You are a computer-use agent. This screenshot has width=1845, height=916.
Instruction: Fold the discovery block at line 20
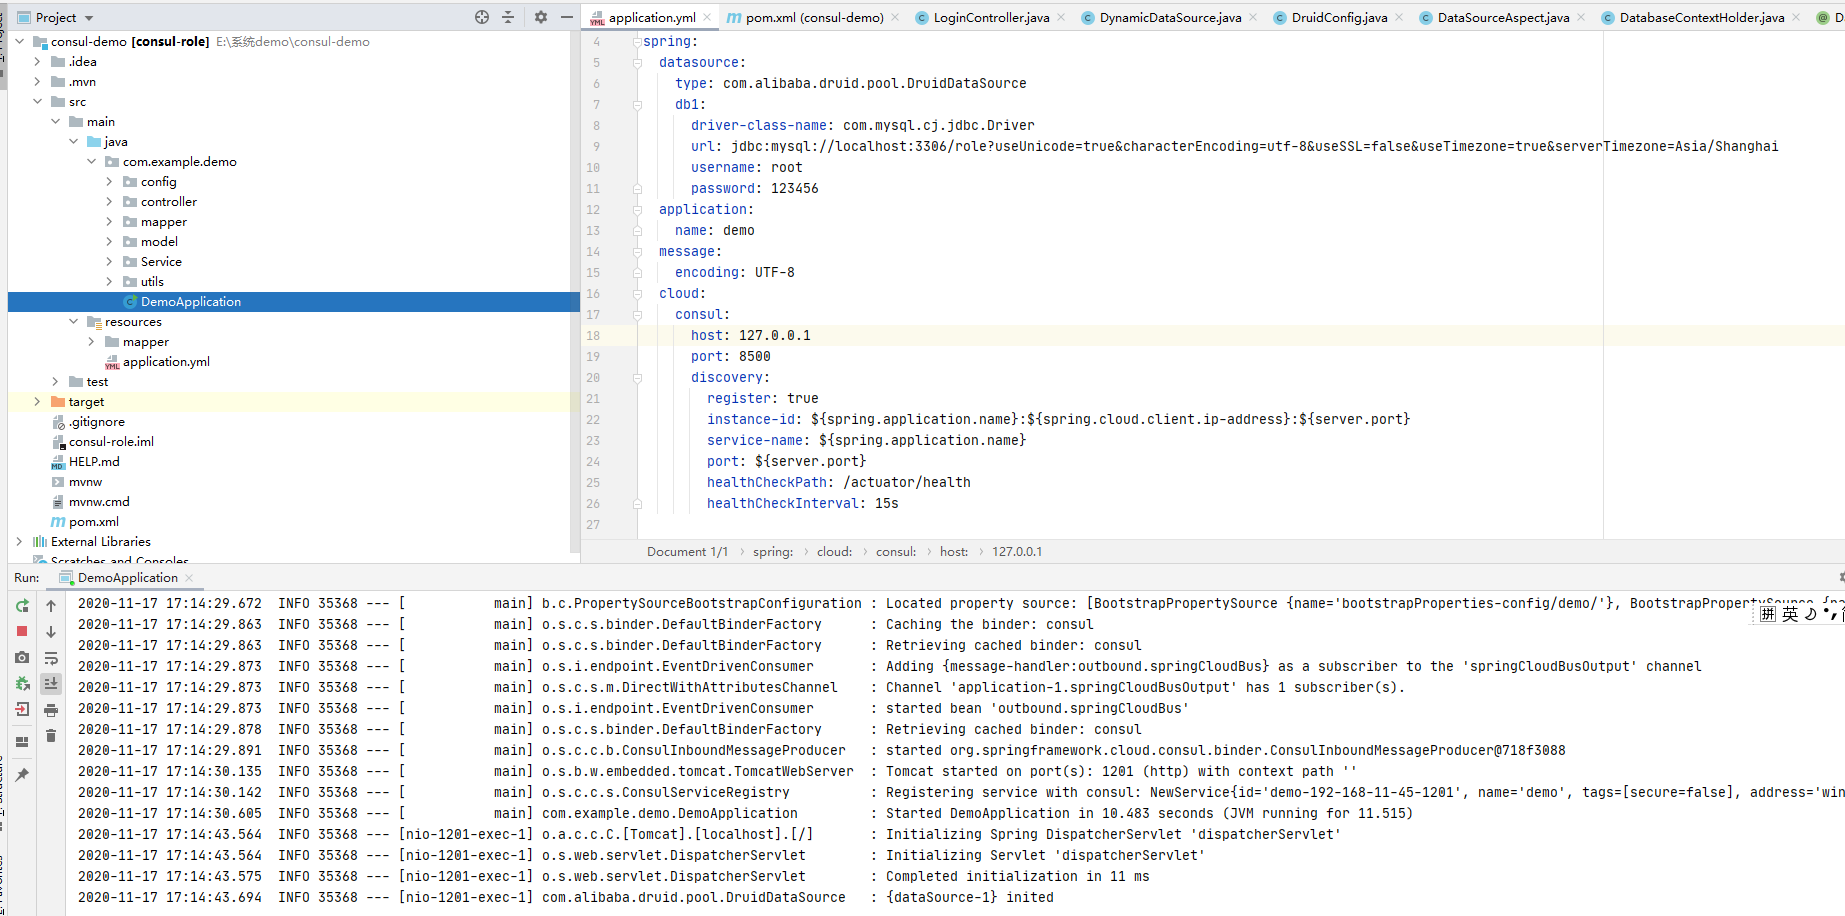[637, 377]
